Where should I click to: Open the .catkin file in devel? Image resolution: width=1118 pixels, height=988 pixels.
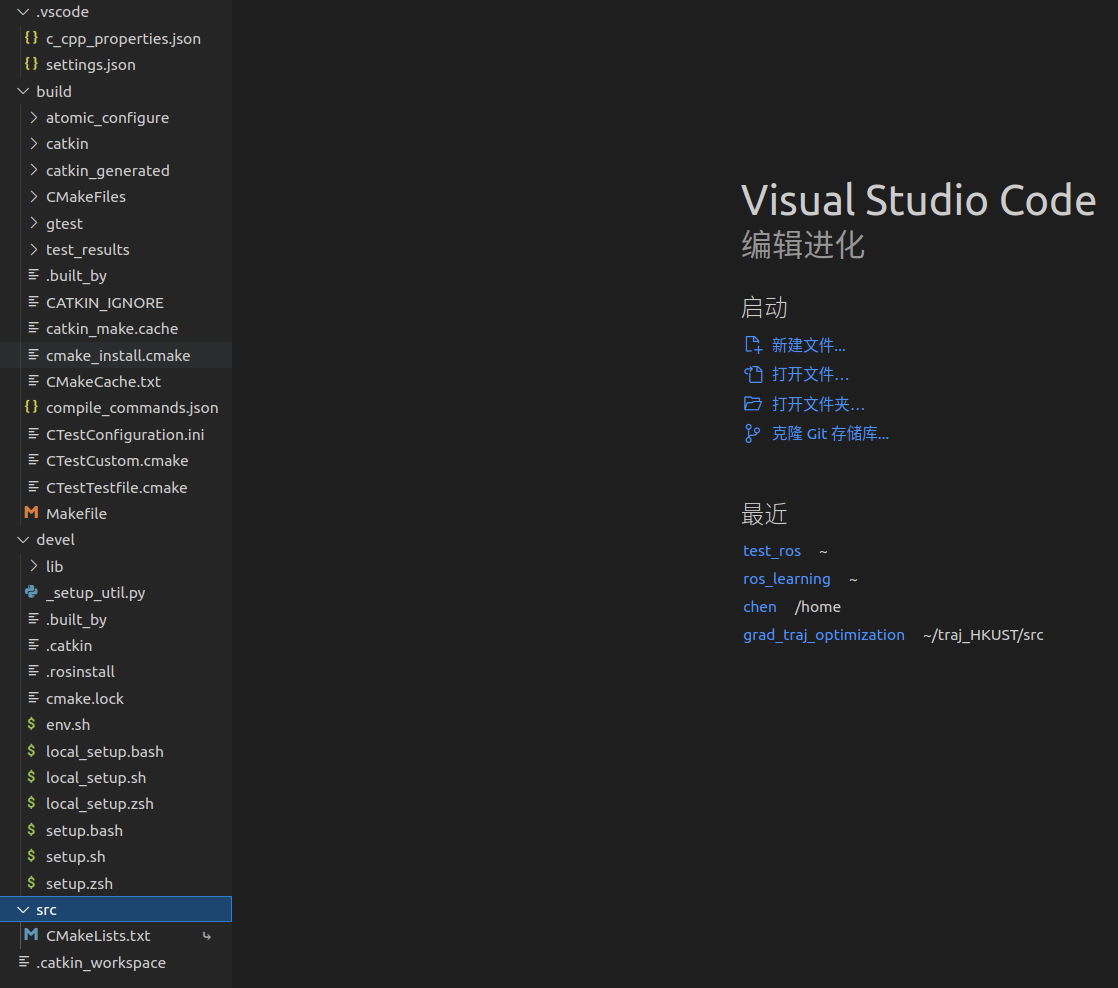coord(69,645)
